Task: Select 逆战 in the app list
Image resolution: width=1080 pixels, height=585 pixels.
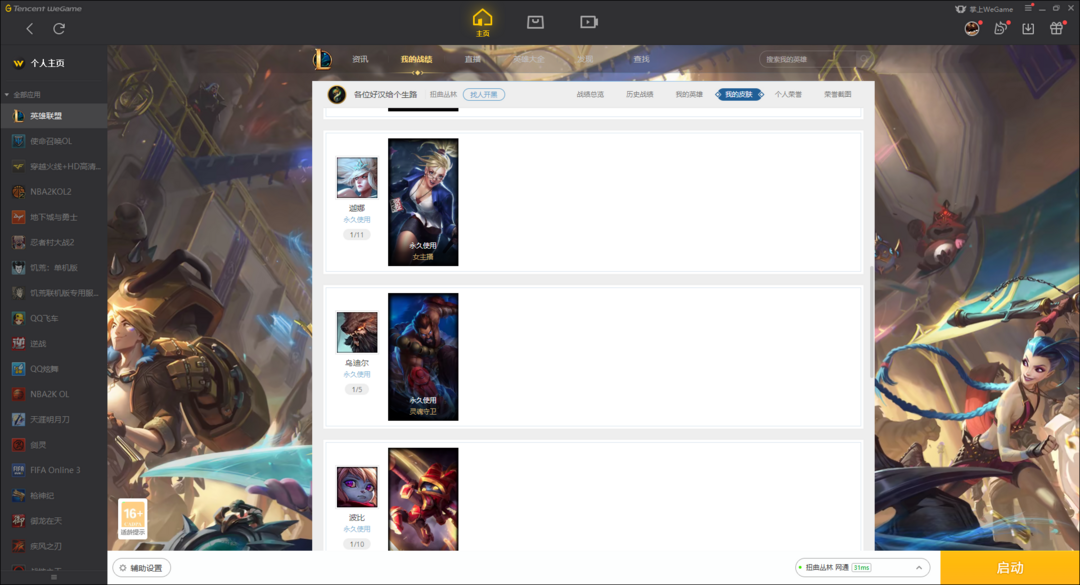Action: [x=54, y=343]
